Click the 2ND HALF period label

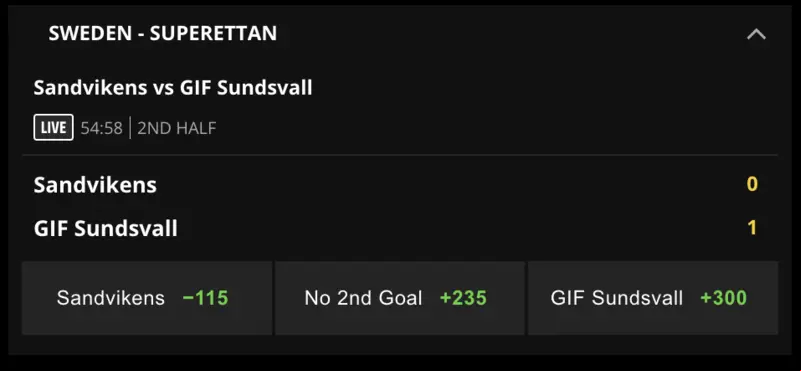tap(177, 128)
